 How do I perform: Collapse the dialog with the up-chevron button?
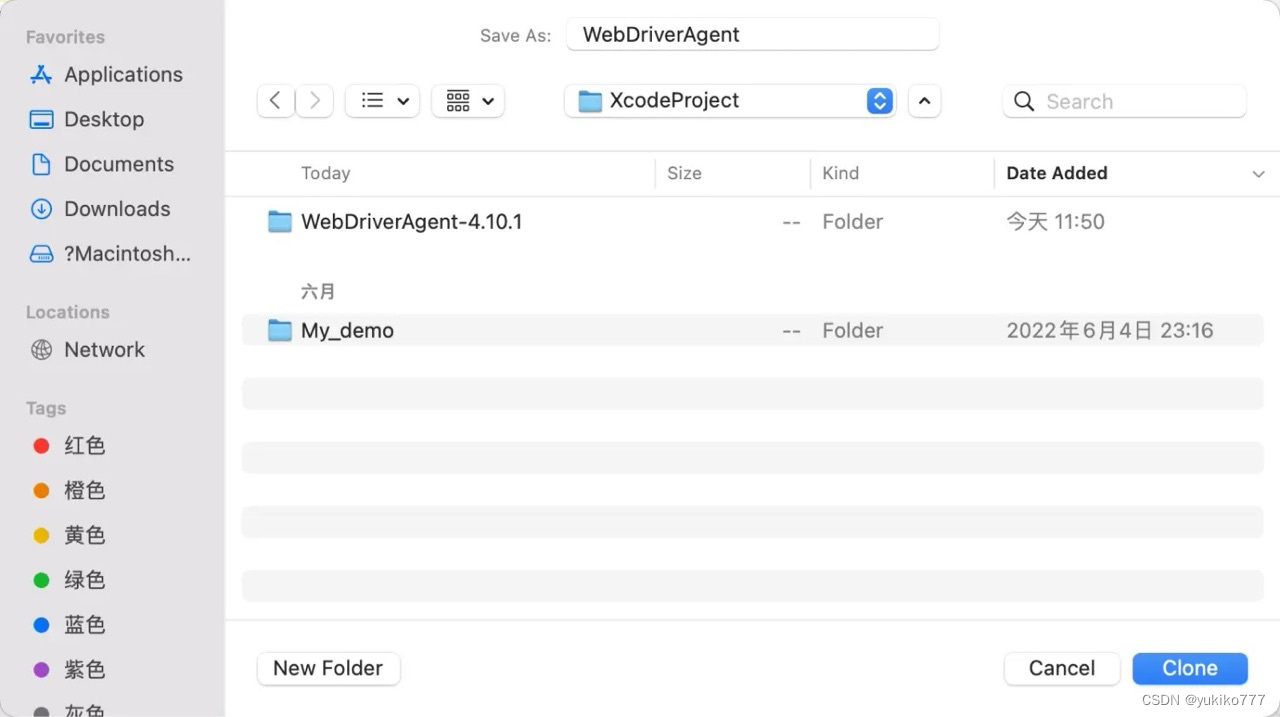point(924,101)
